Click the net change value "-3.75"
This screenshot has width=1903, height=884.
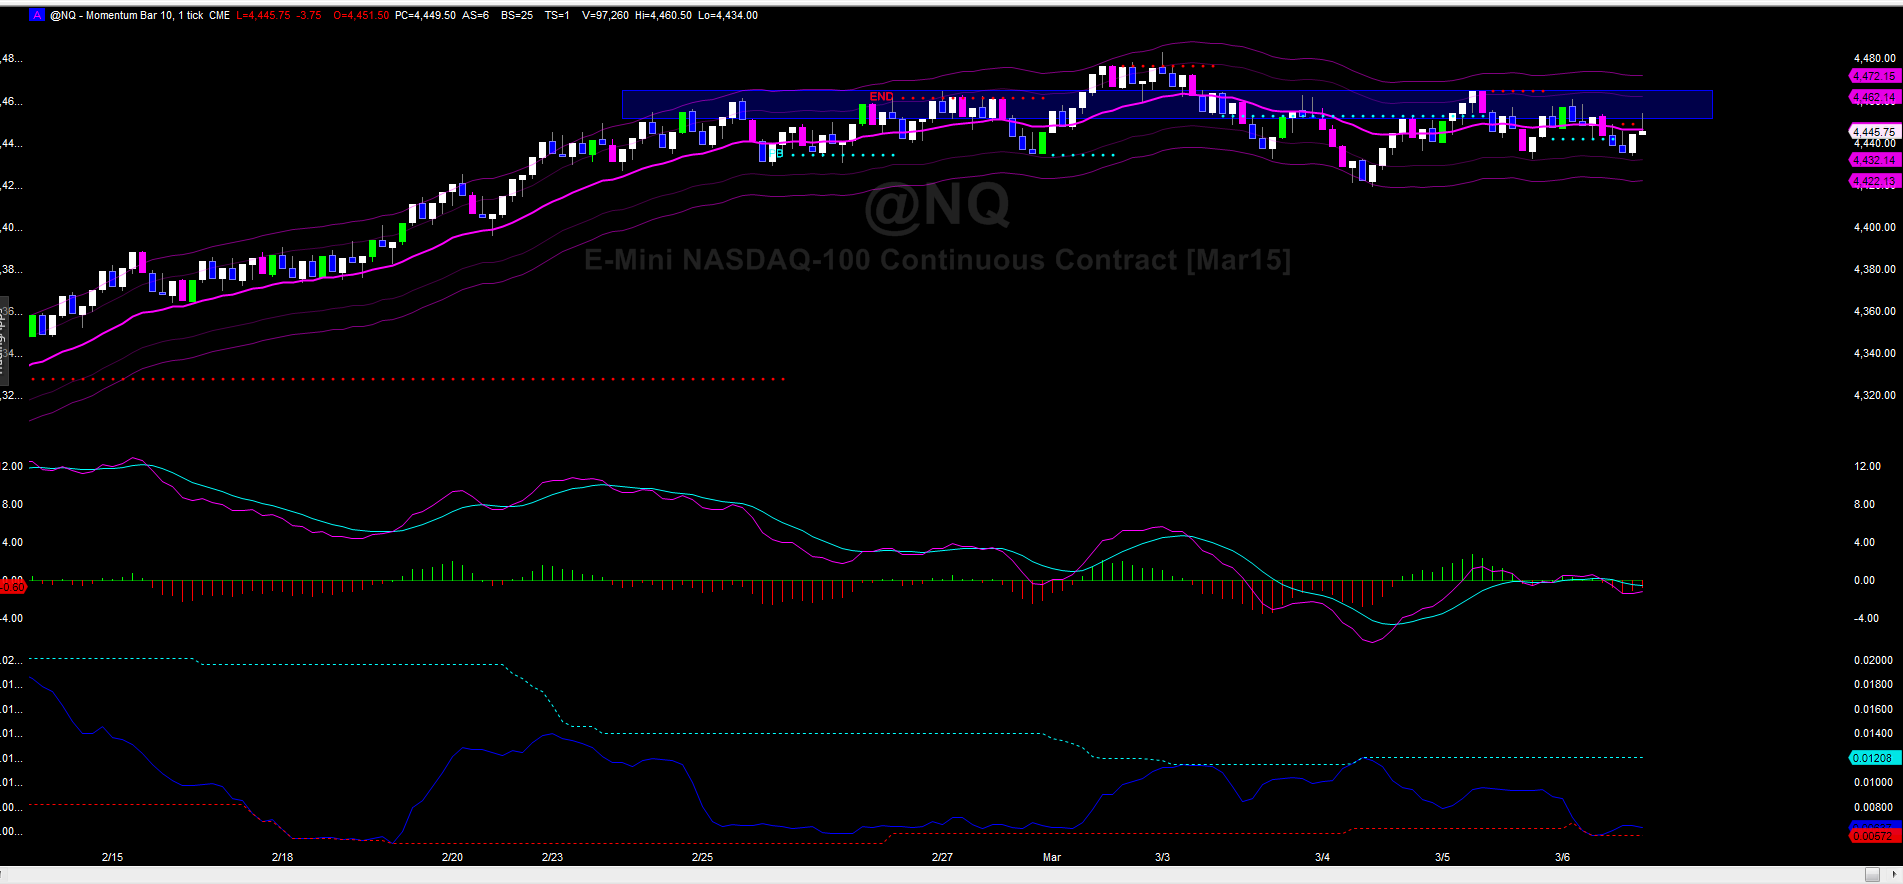click(x=309, y=15)
